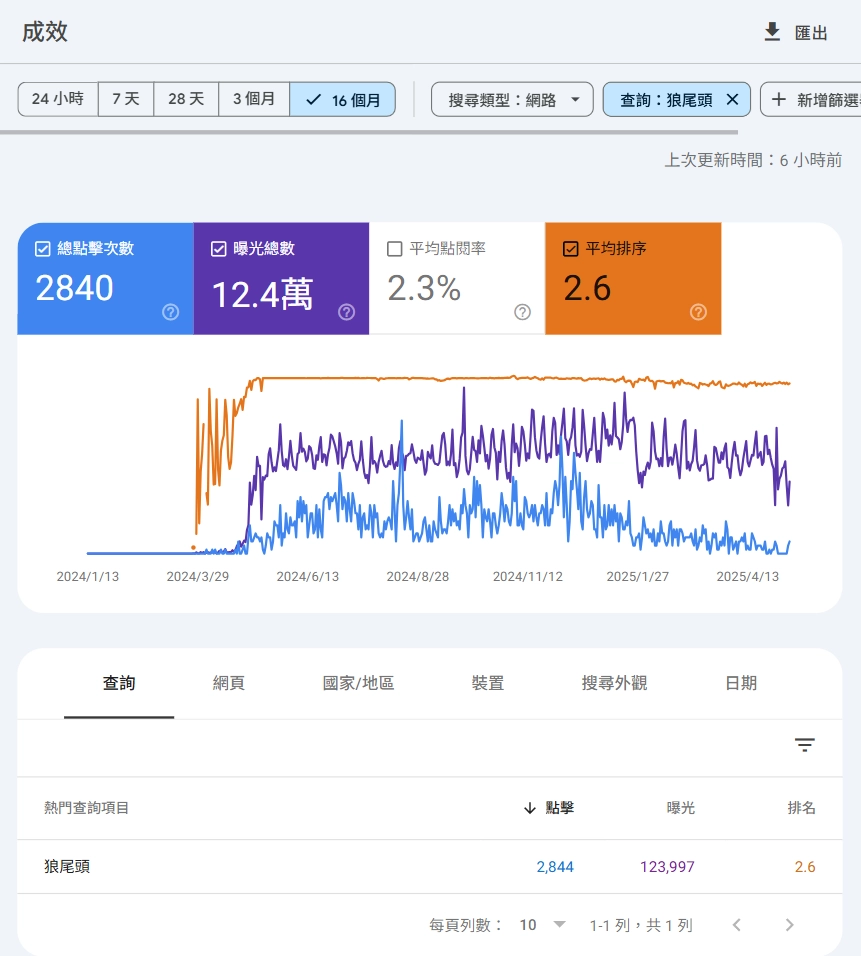Open the 狼尾頭 query row

pos(430,866)
